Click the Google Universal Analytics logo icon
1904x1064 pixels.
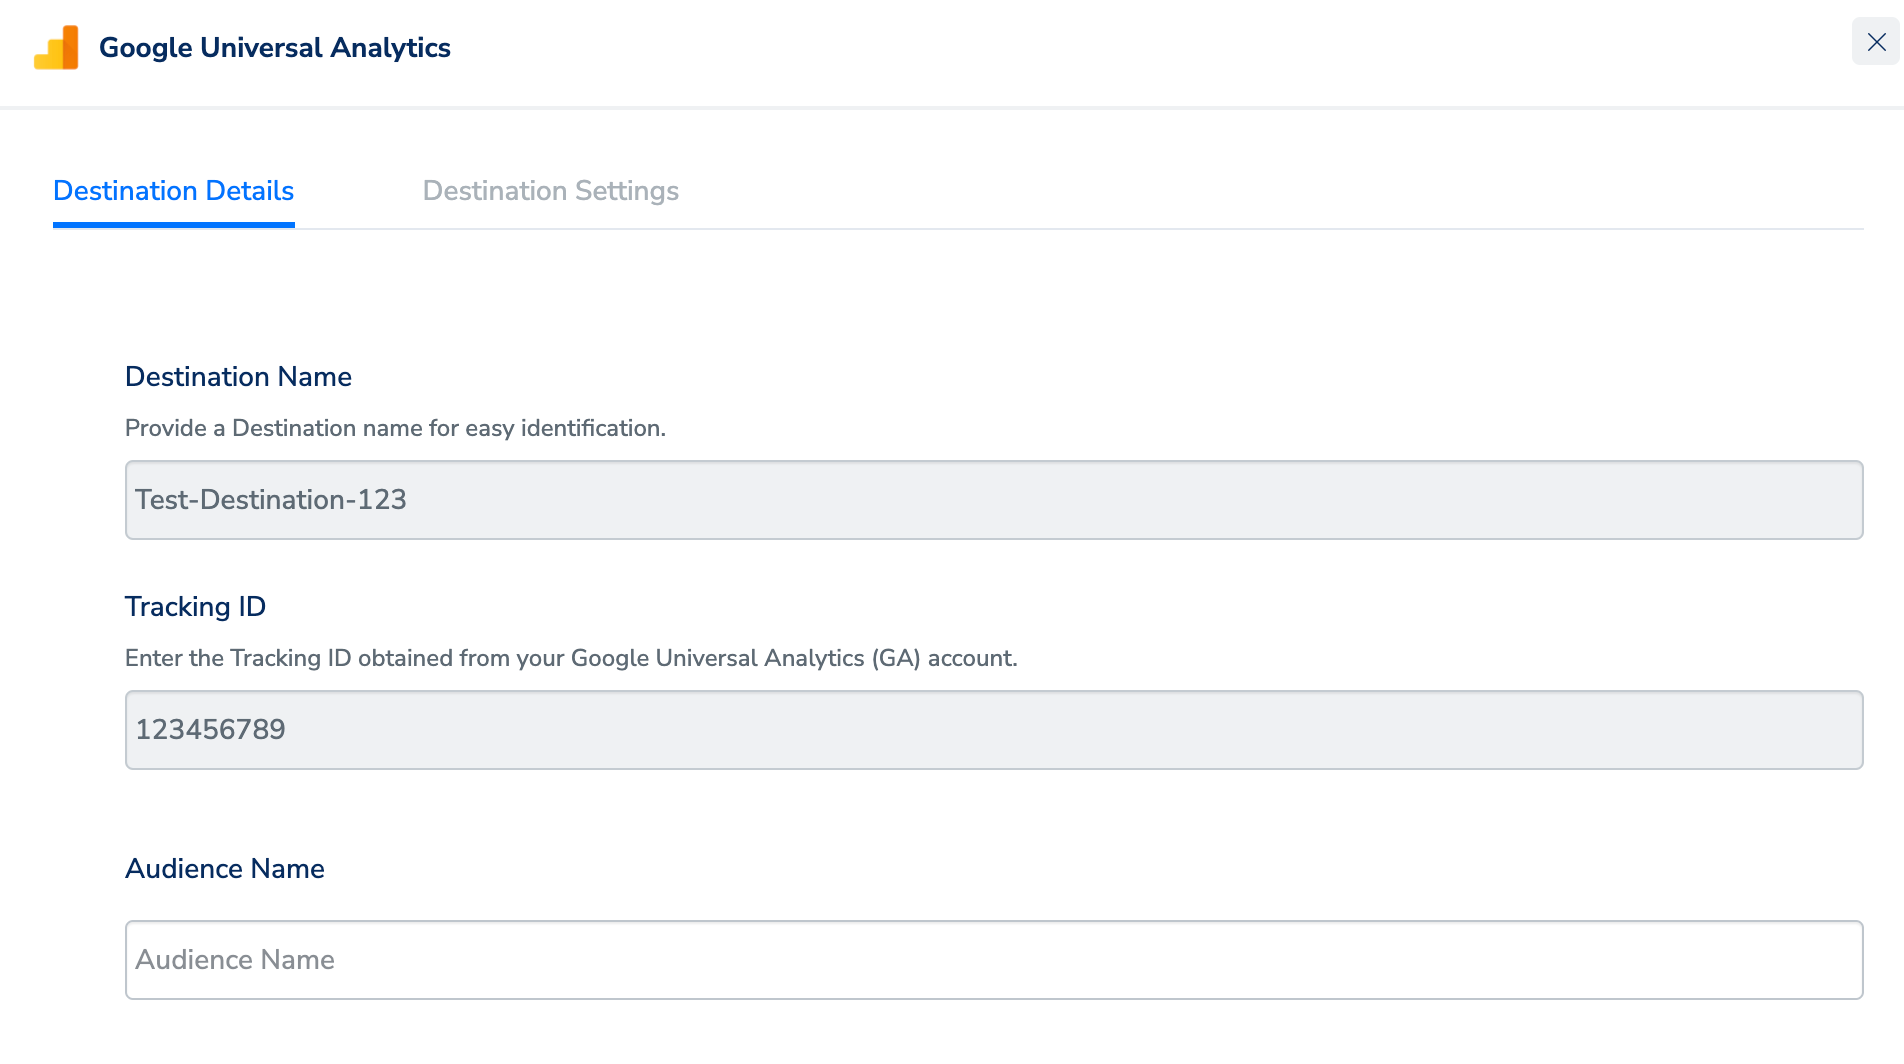[56, 48]
